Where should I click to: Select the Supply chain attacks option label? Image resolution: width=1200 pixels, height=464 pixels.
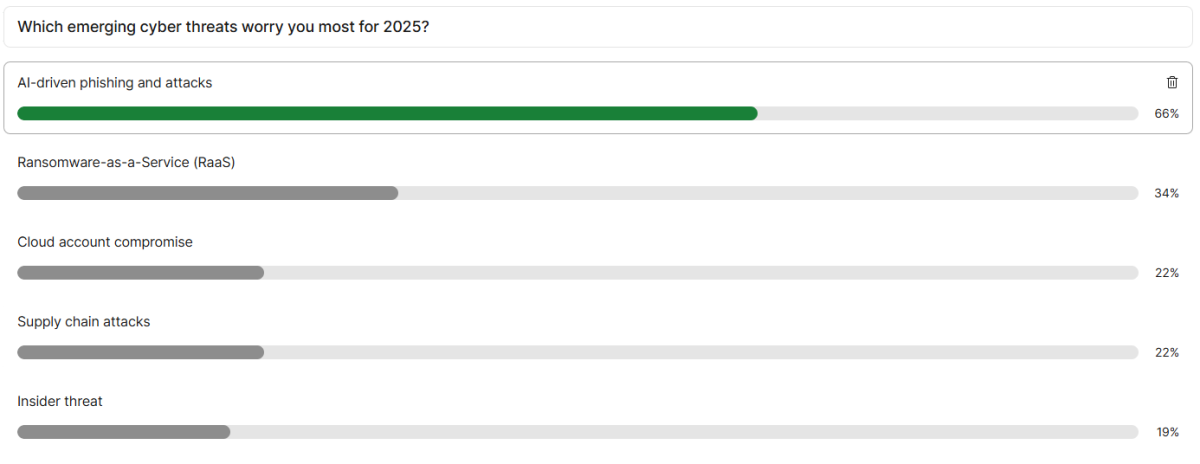(x=84, y=322)
